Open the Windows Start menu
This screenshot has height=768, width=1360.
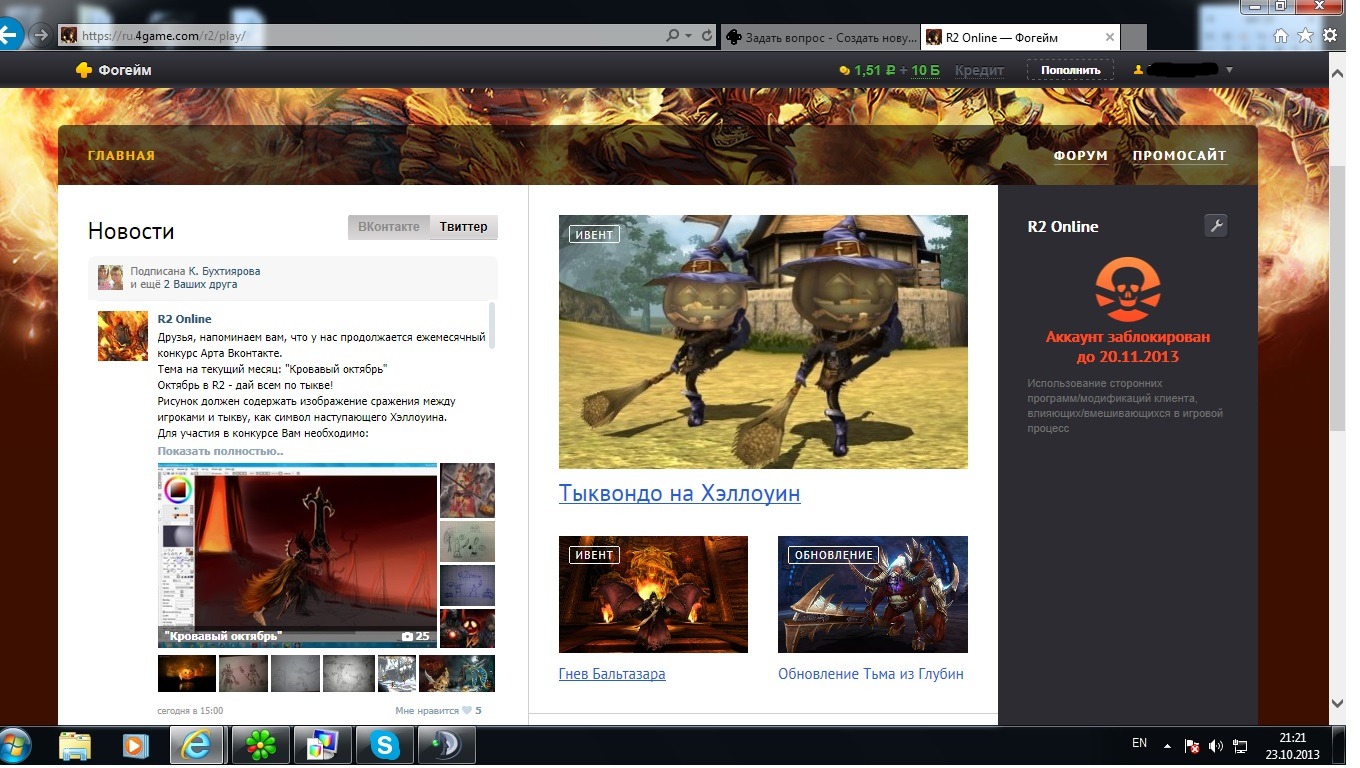click(15, 745)
